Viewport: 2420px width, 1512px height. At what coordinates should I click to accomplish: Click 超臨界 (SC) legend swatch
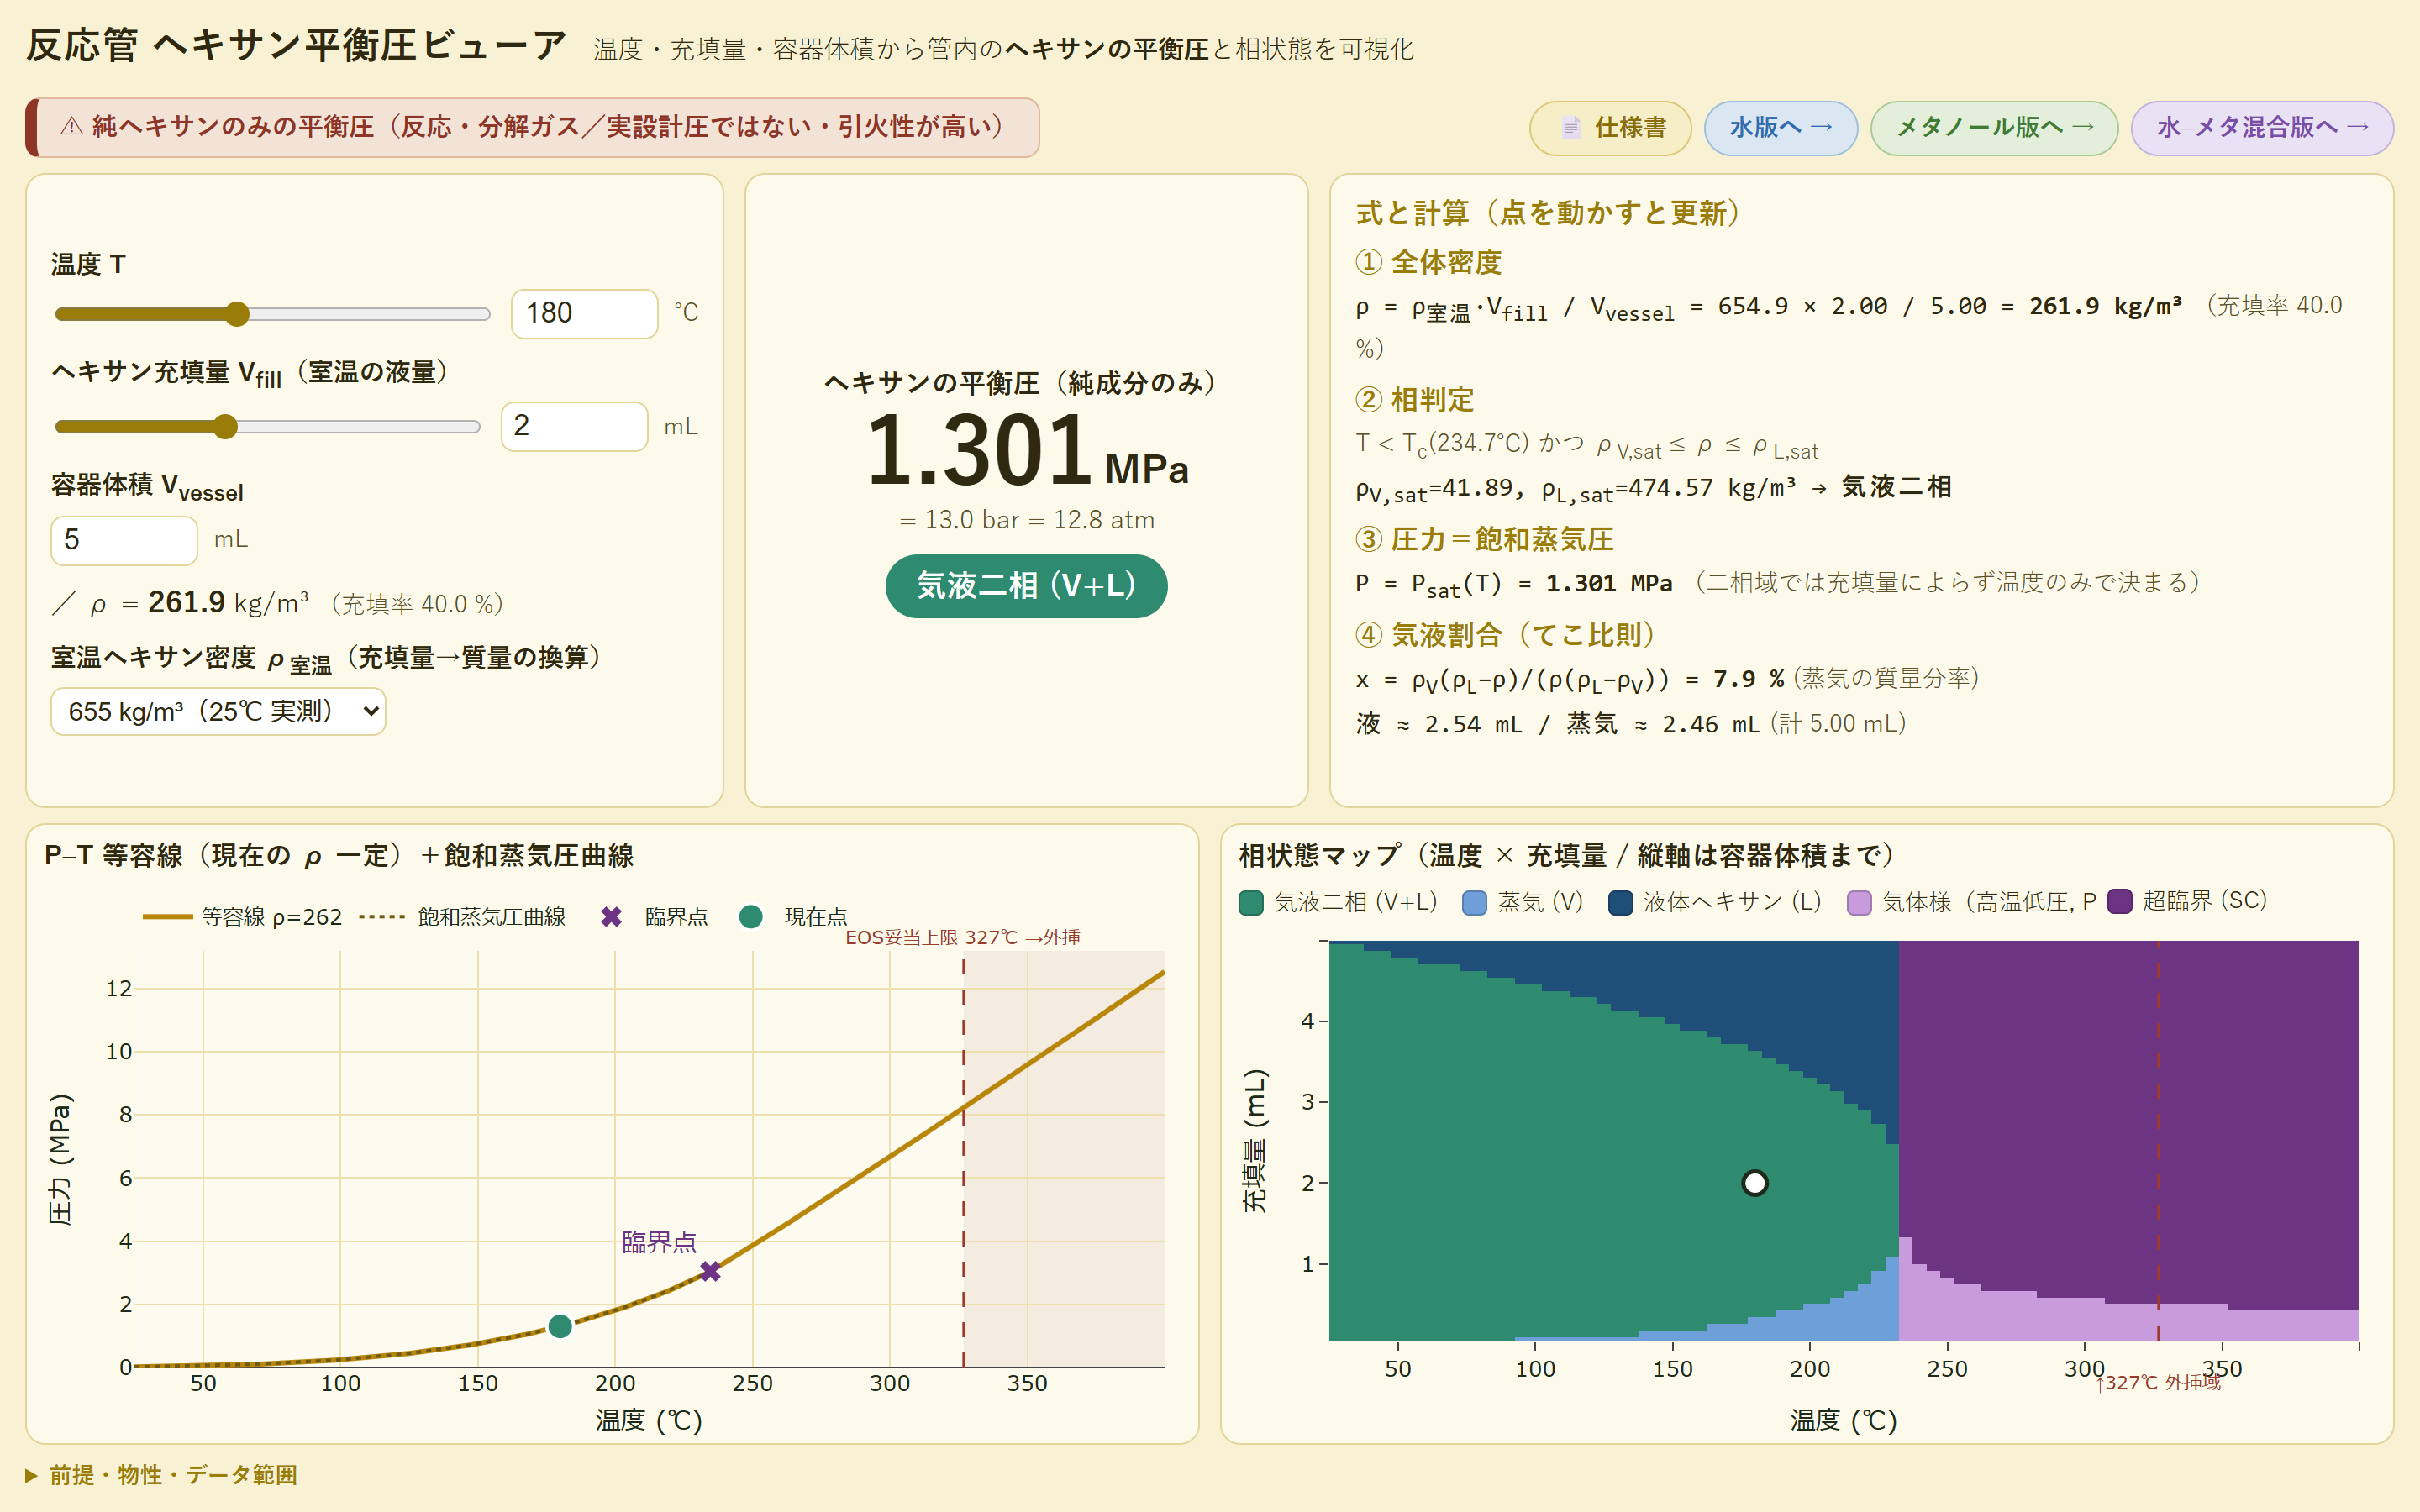(x=2119, y=902)
